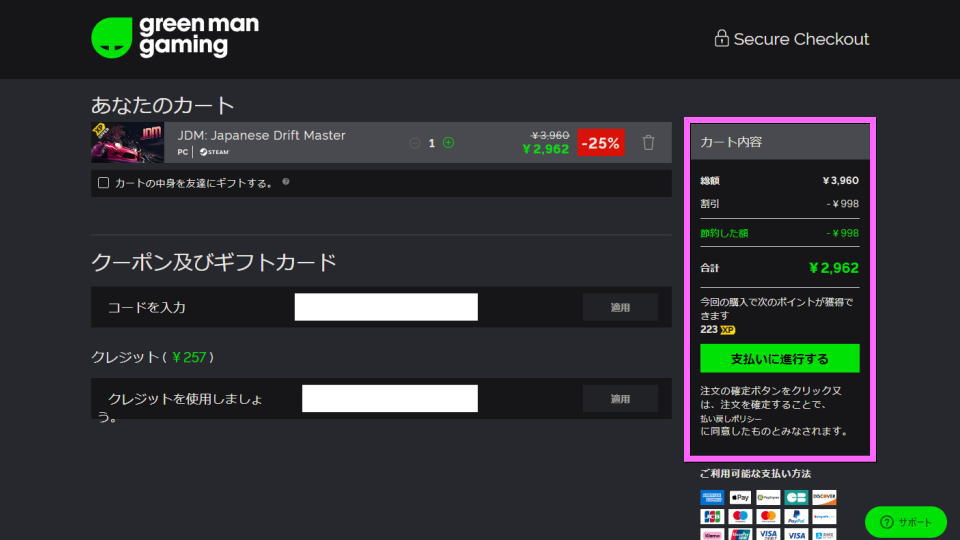Proceed to payment with 支払いに進行する button
The width and height of the screenshot is (960, 540).
coord(779,358)
